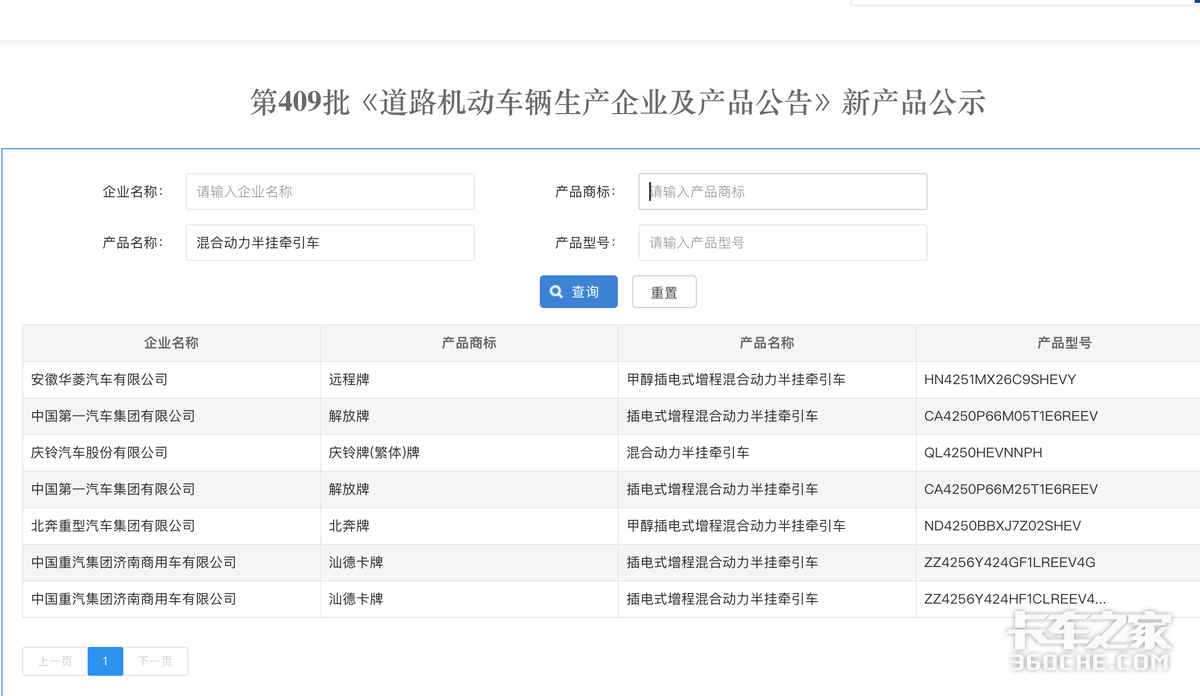Click model ND4250BBXJ7Z02SHEV
This screenshot has height=696, width=1200.
tap(1003, 526)
